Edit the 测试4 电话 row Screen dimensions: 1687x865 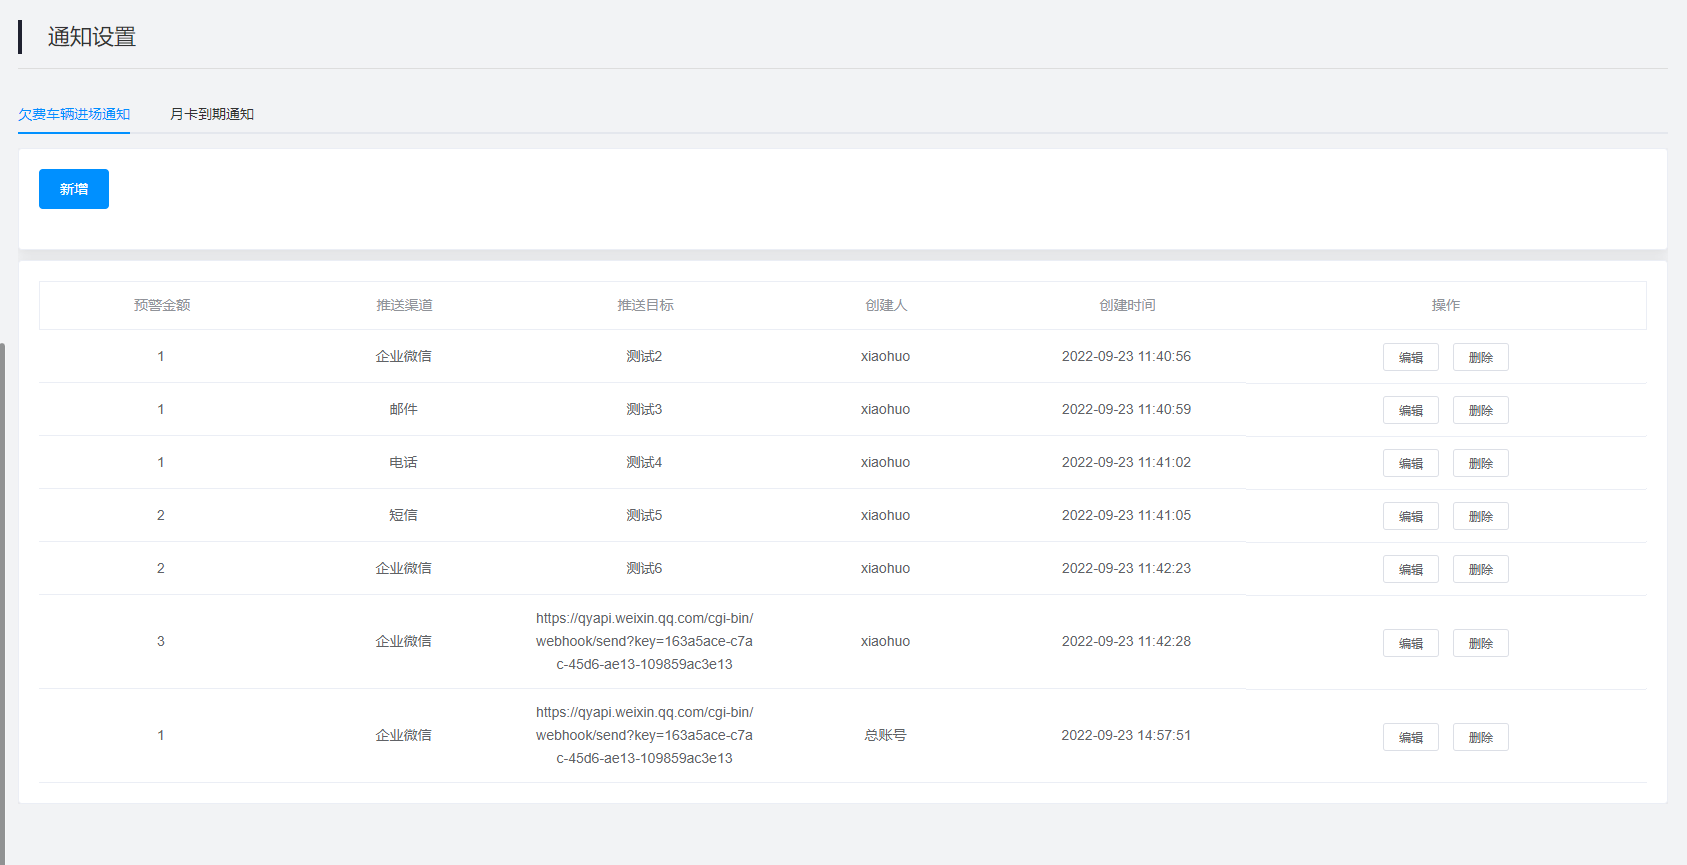click(x=1410, y=463)
